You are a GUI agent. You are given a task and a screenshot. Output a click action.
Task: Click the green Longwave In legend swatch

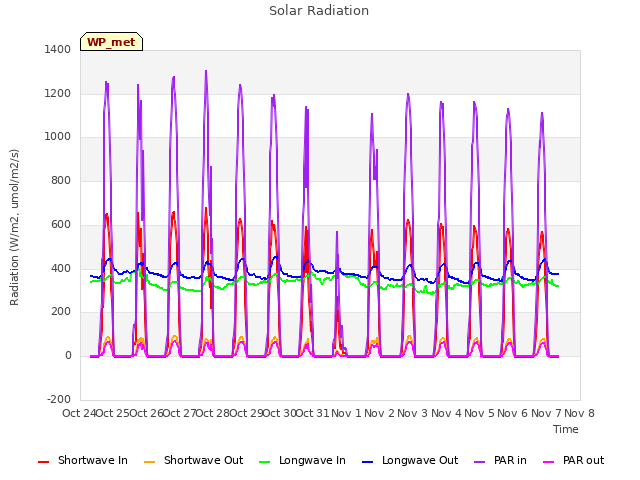point(265,462)
